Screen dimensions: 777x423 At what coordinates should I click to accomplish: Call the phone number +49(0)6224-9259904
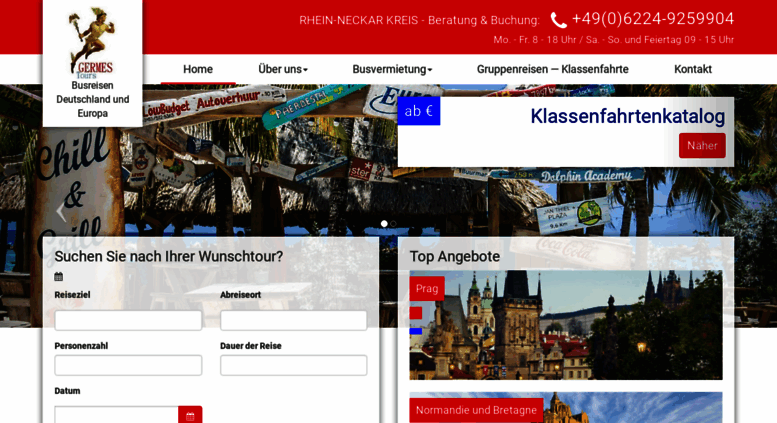click(653, 19)
